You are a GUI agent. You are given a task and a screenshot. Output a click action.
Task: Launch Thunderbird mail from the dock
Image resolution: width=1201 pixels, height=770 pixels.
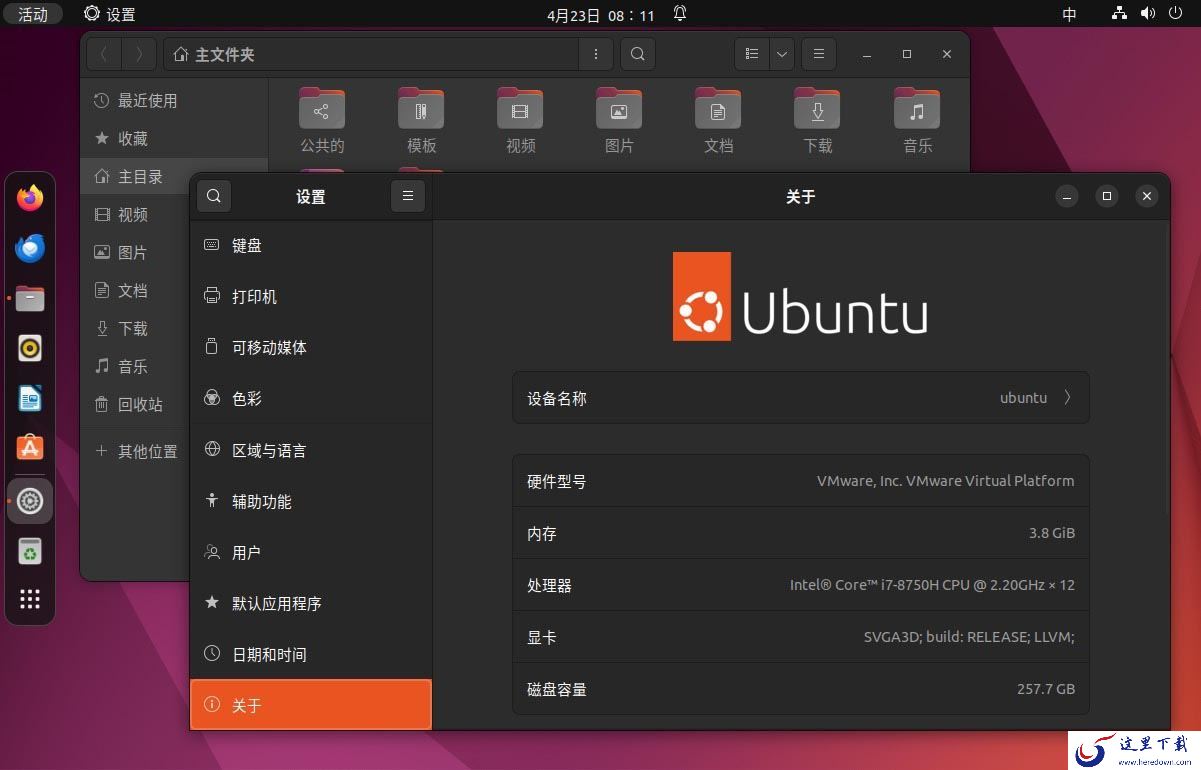click(30, 248)
